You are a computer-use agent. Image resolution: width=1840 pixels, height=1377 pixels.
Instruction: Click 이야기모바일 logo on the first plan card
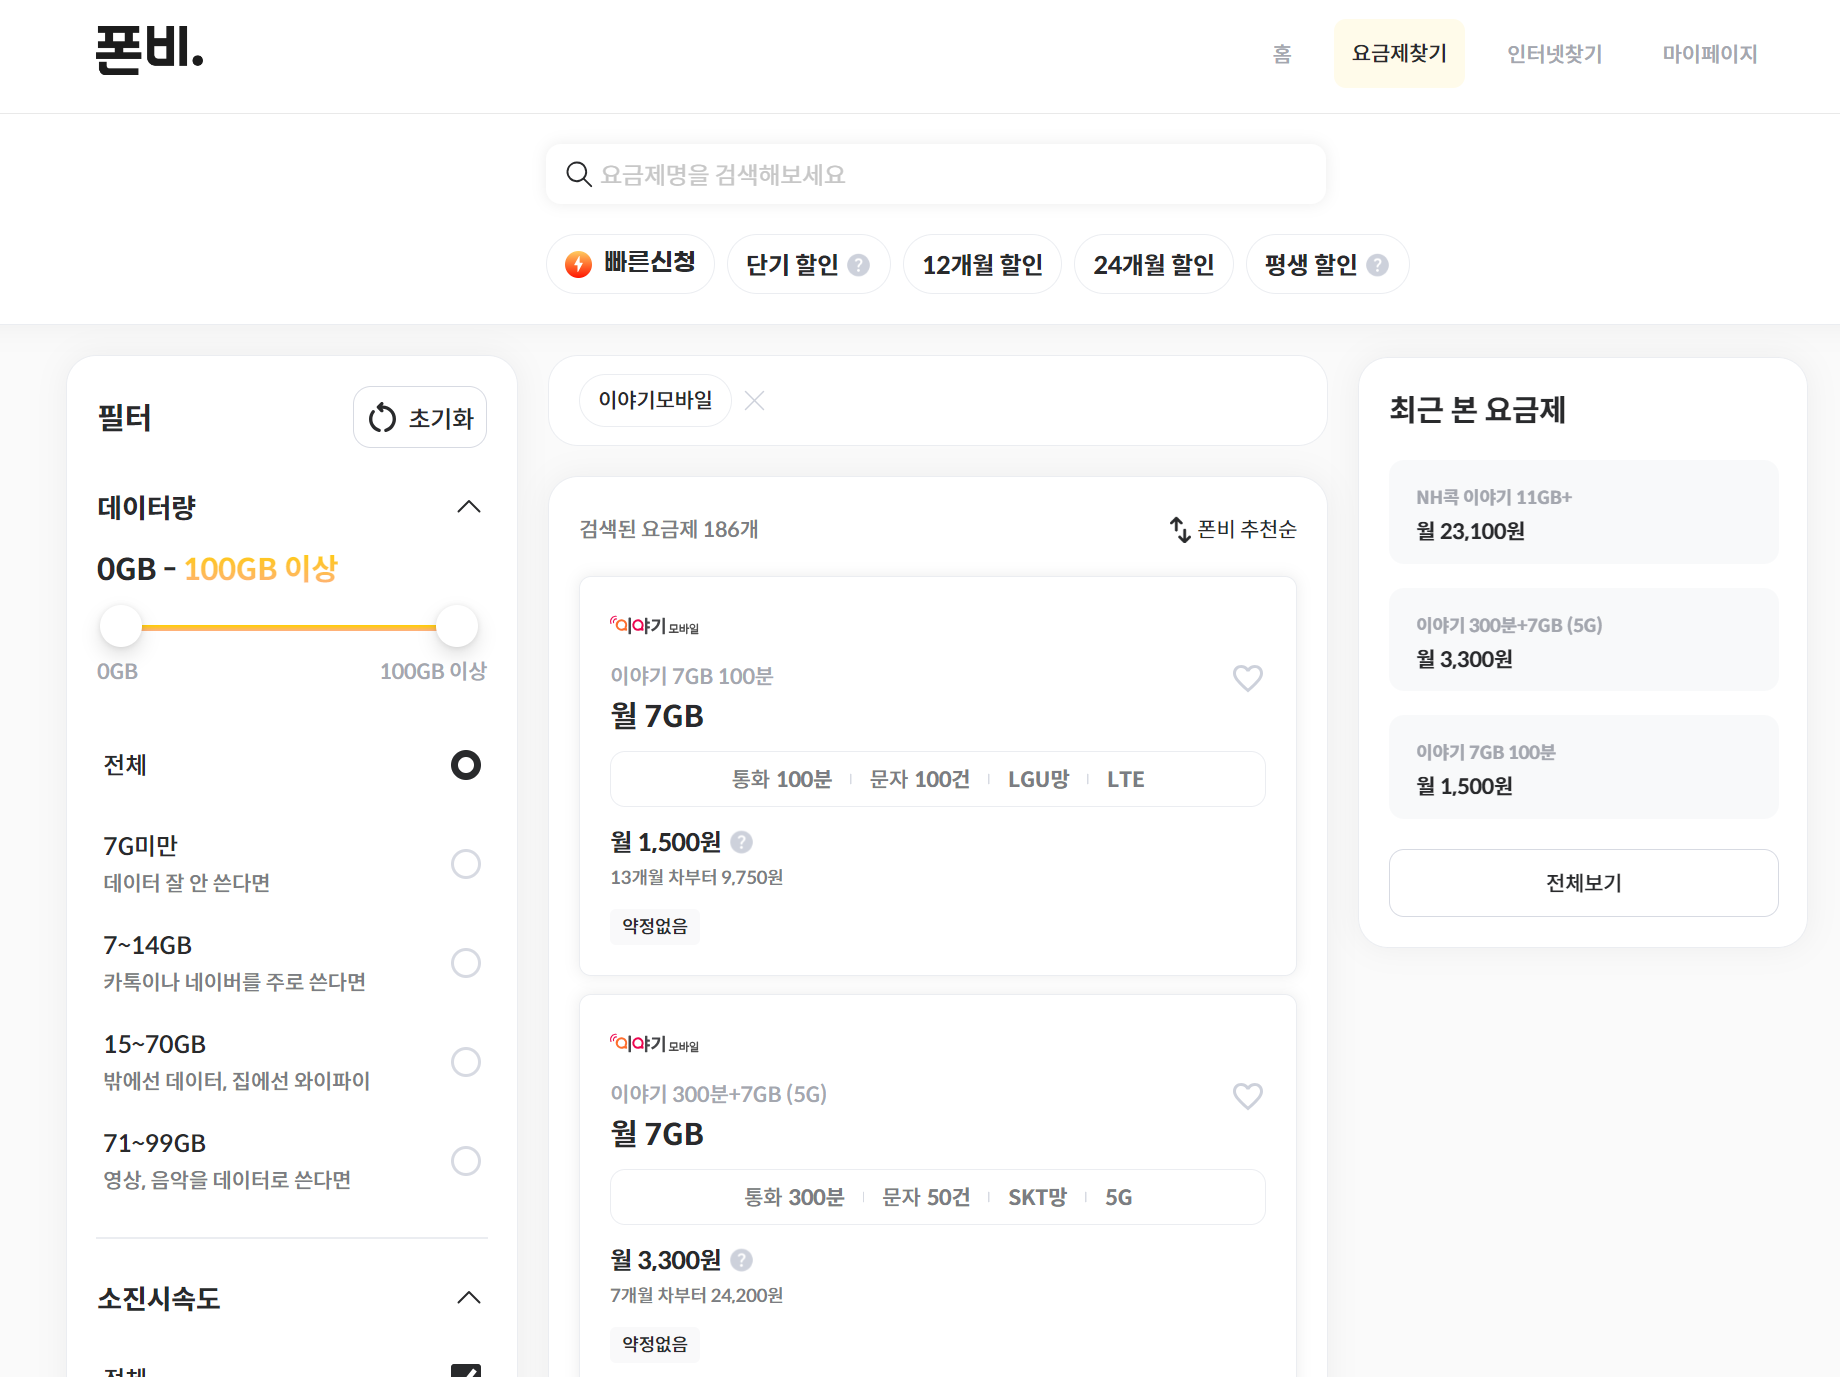[x=654, y=626]
